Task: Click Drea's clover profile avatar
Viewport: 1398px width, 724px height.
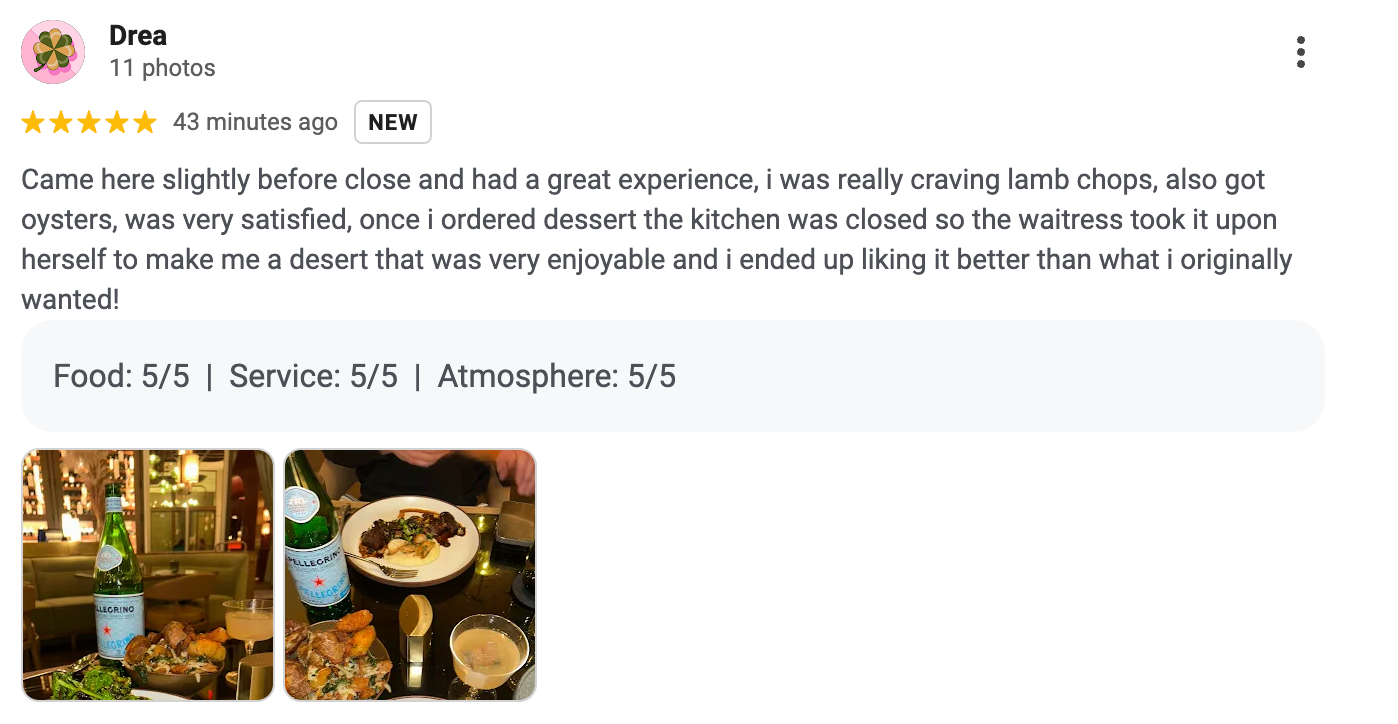Action: (51, 51)
